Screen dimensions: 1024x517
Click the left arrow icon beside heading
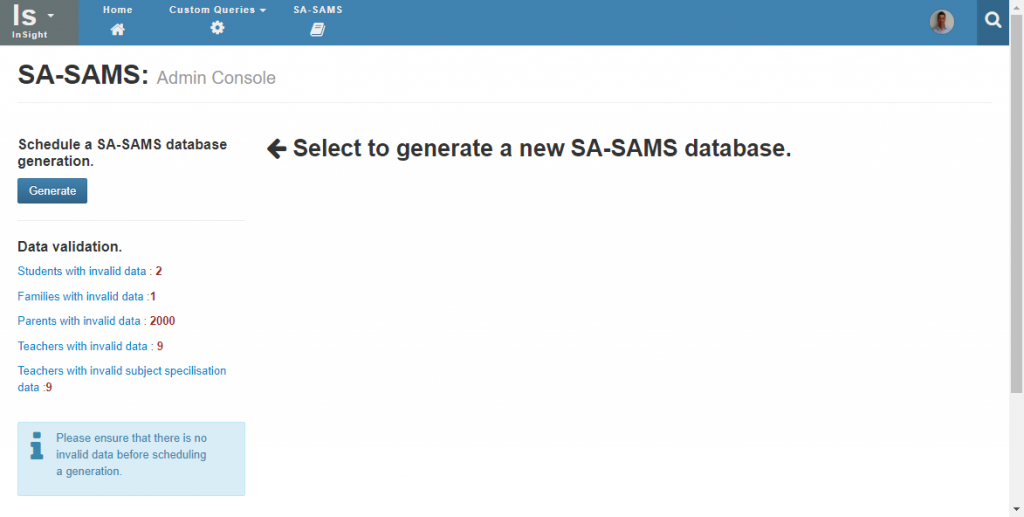[x=277, y=149]
